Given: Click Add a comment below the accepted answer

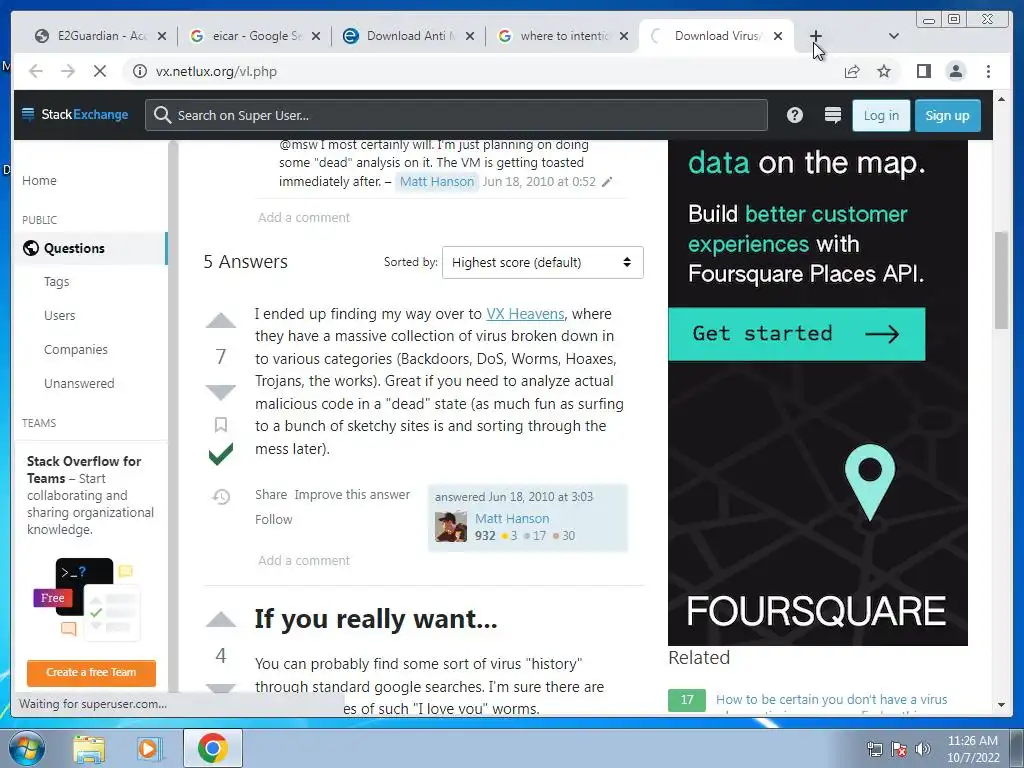Looking at the screenshot, I should click(304, 560).
